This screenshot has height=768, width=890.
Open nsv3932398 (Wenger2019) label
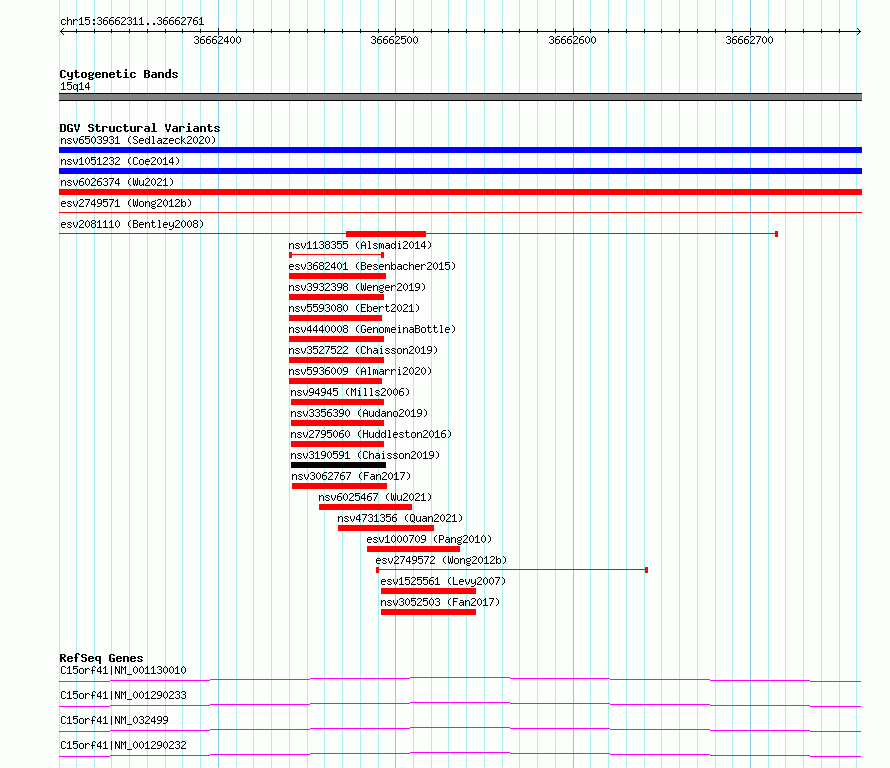pos(357,287)
